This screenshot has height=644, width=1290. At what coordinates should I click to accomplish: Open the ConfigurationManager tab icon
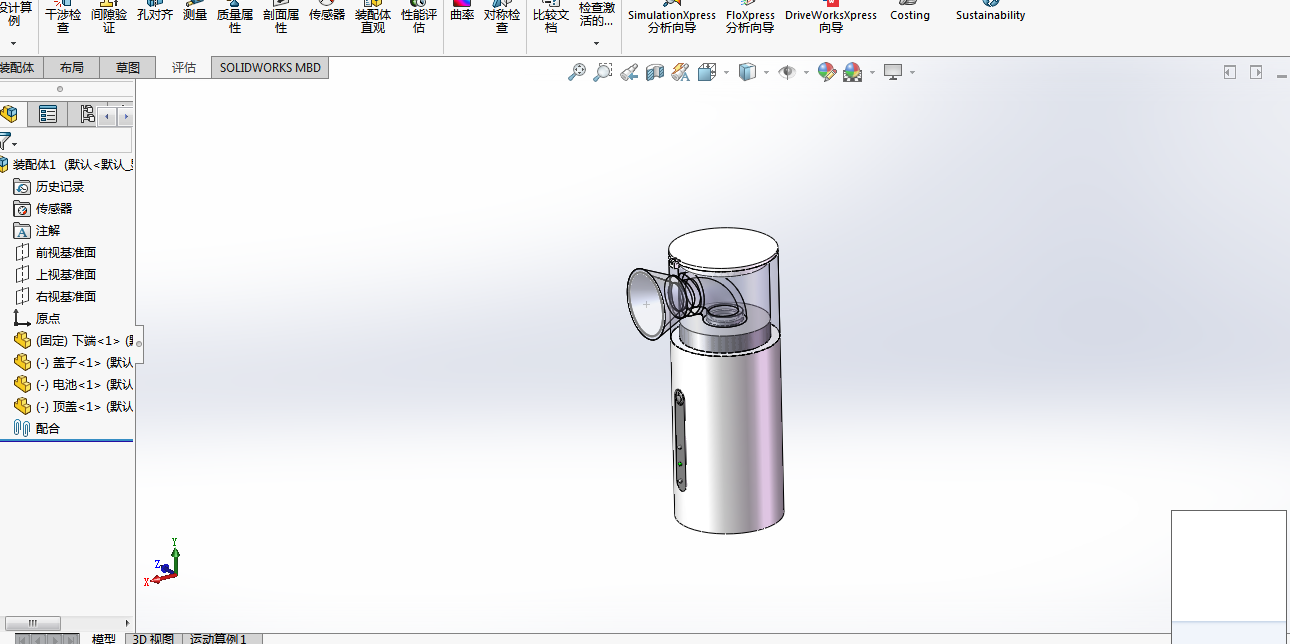click(x=87, y=114)
